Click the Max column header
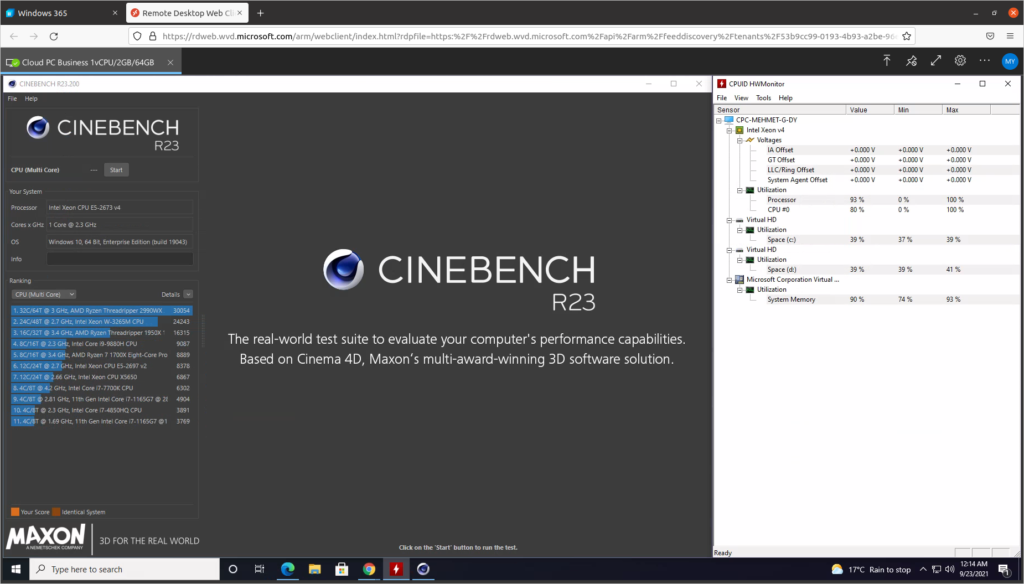 pyautogui.click(x=967, y=110)
